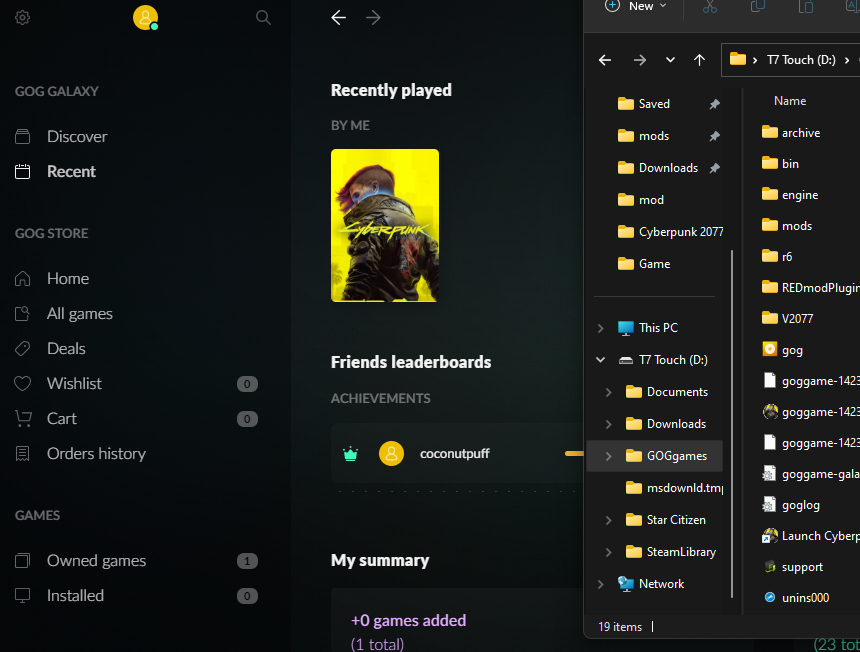Open Orders history
Image resolution: width=860 pixels, height=652 pixels.
click(96, 454)
